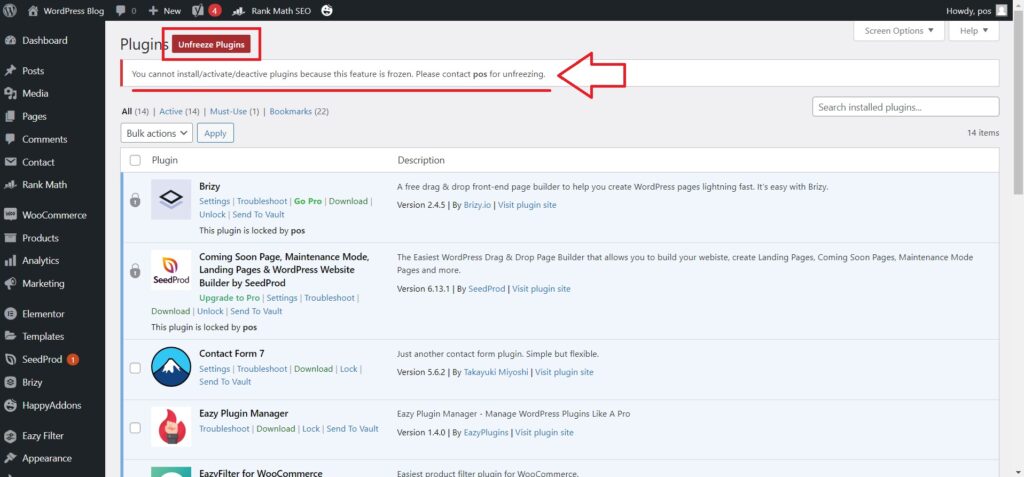
Task: Click Unlock under the SeedProd plugin
Action: pyautogui.click(x=210, y=311)
